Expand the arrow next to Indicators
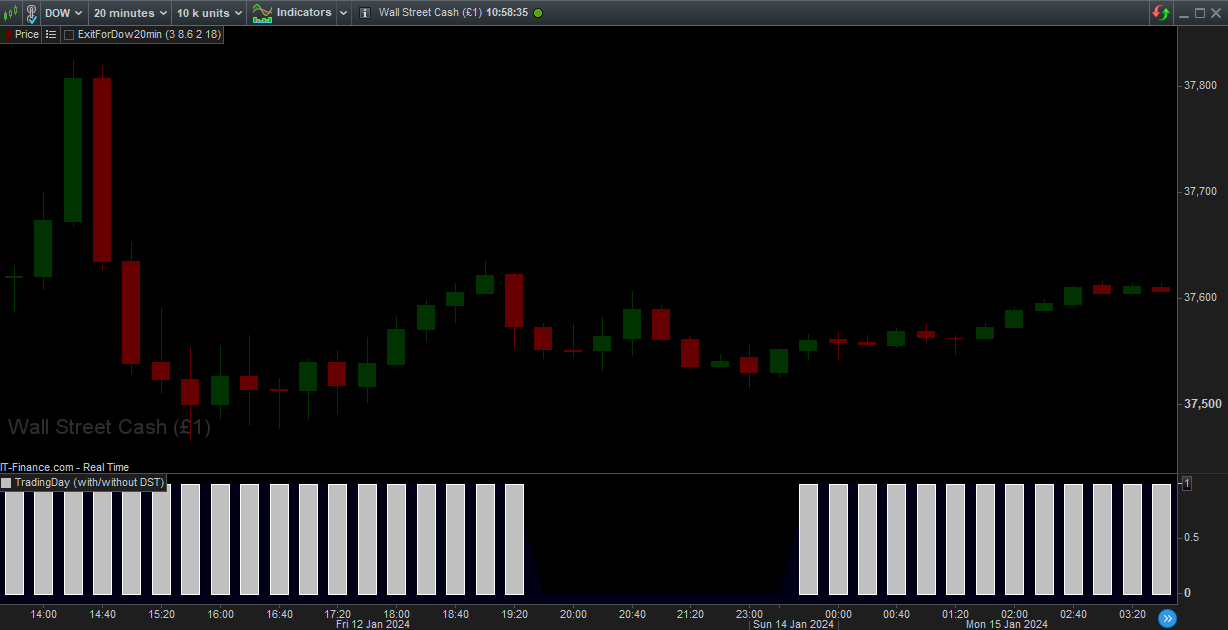Image resolution: width=1228 pixels, height=630 pixels. (343, 13)
